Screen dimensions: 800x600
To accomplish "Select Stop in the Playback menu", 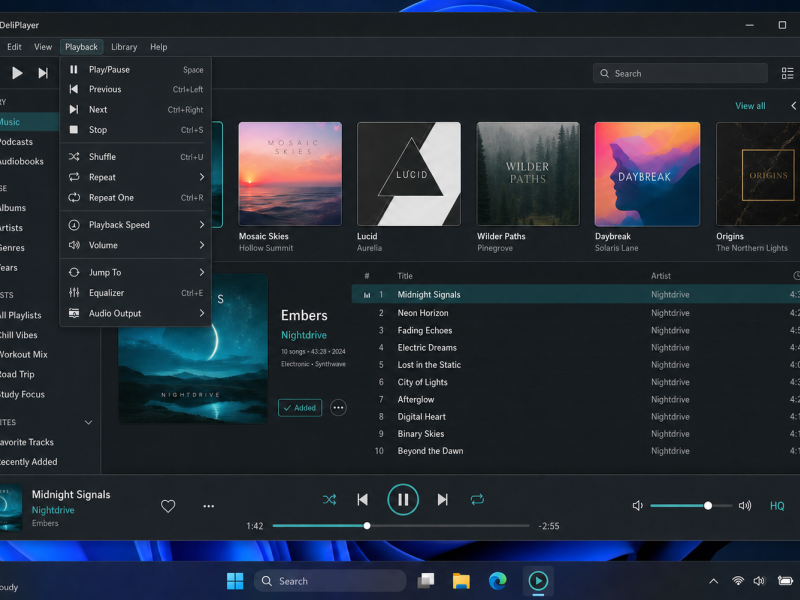I will point(136,130).
